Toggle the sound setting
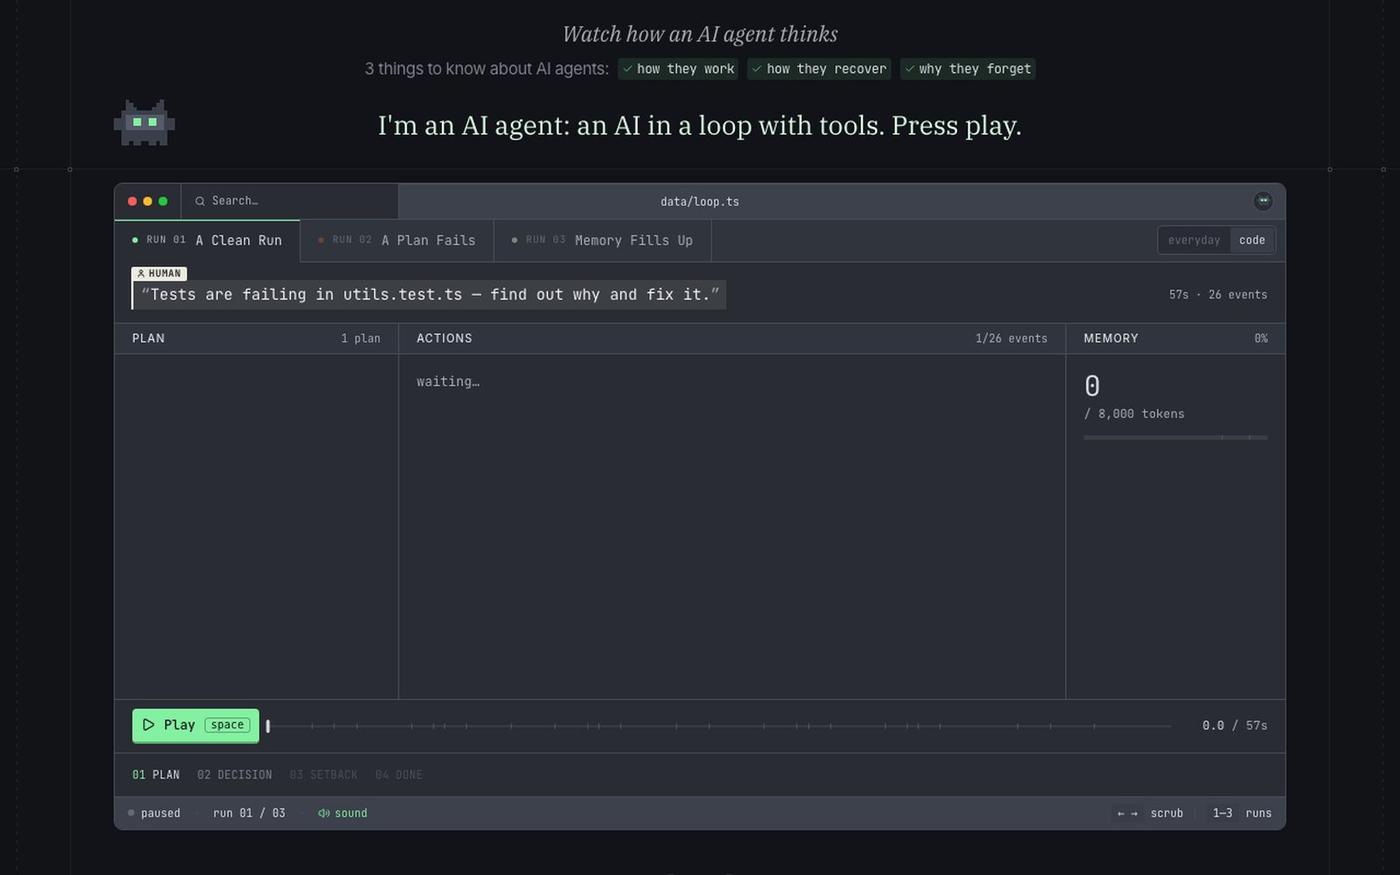This screenshot has width=1400, height=875. pos(343,813)
